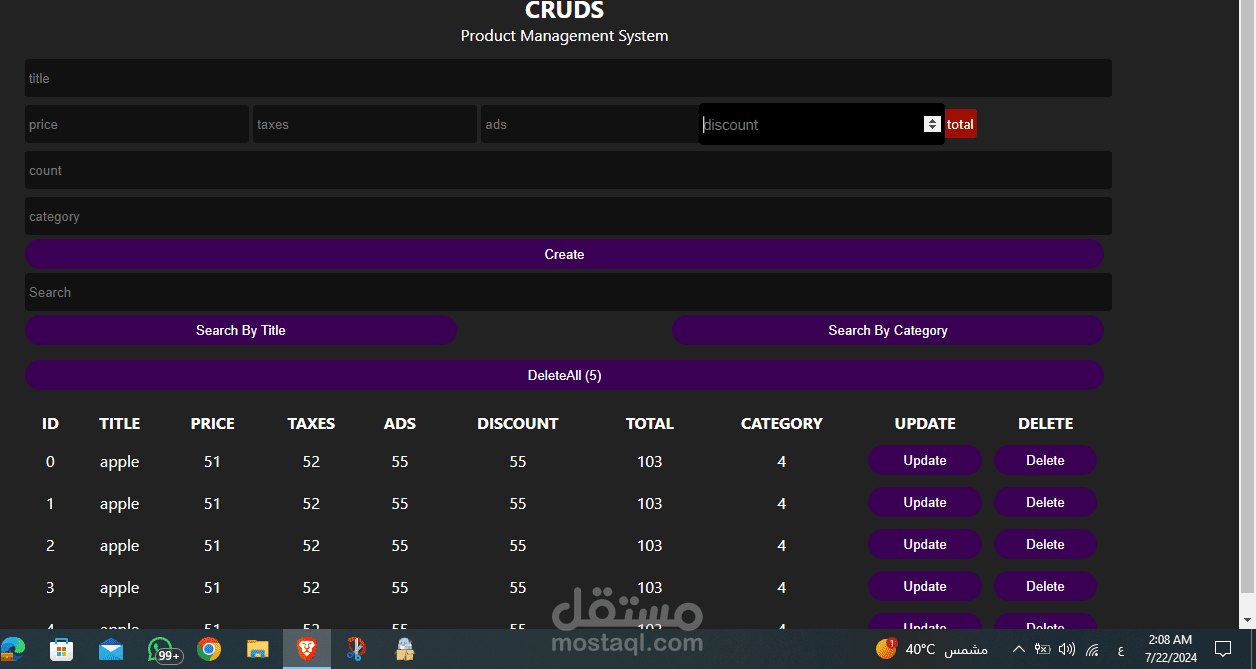
Task: Click the Search By Title button
Action: (241, 330)
